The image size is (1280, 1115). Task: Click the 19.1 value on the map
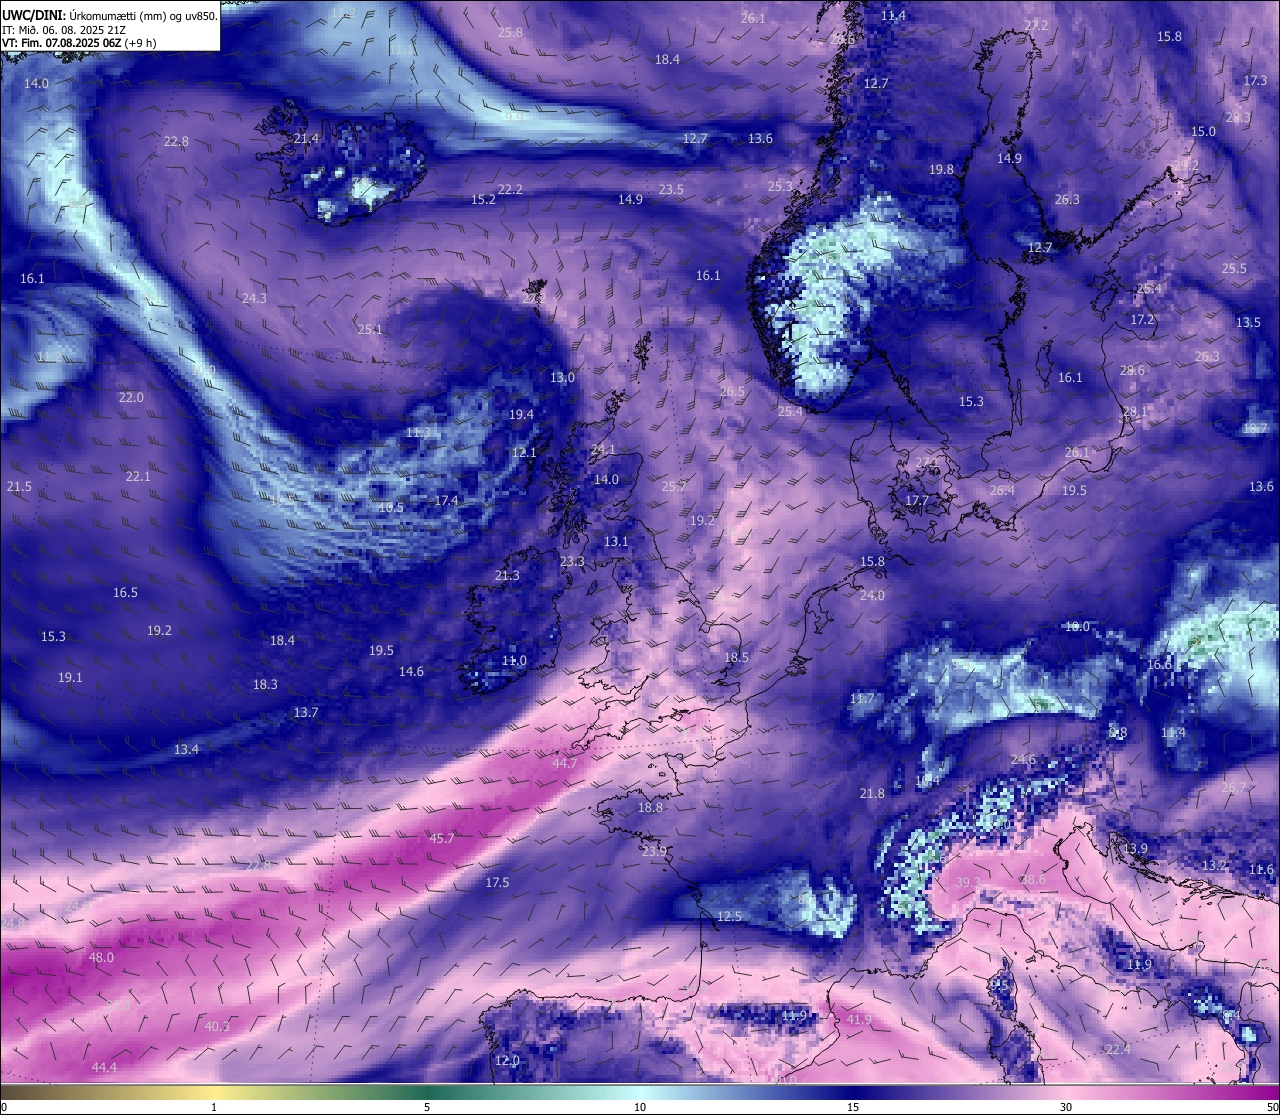click(x=69, y=678)
